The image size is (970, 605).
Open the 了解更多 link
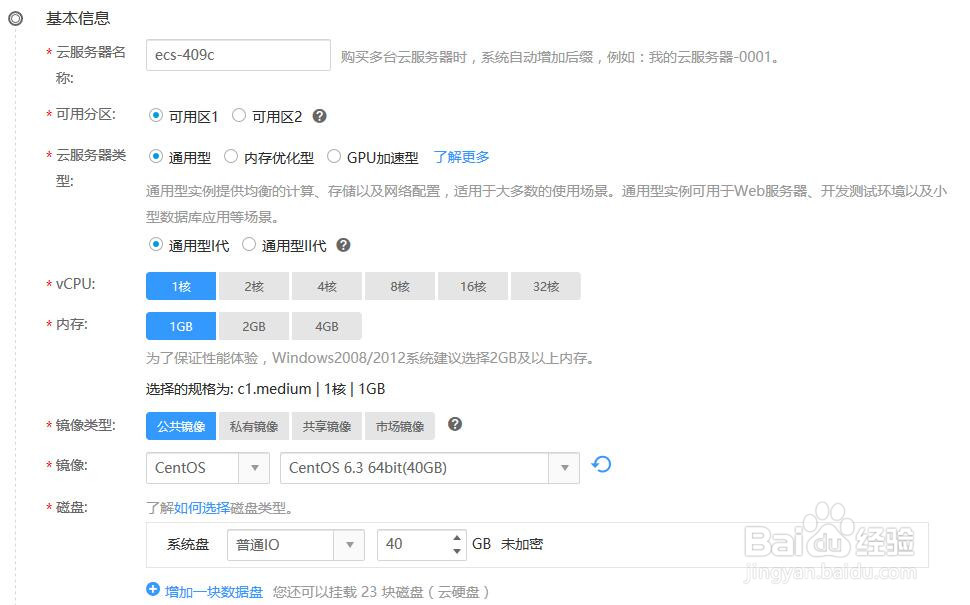click(x=461, y=157)
